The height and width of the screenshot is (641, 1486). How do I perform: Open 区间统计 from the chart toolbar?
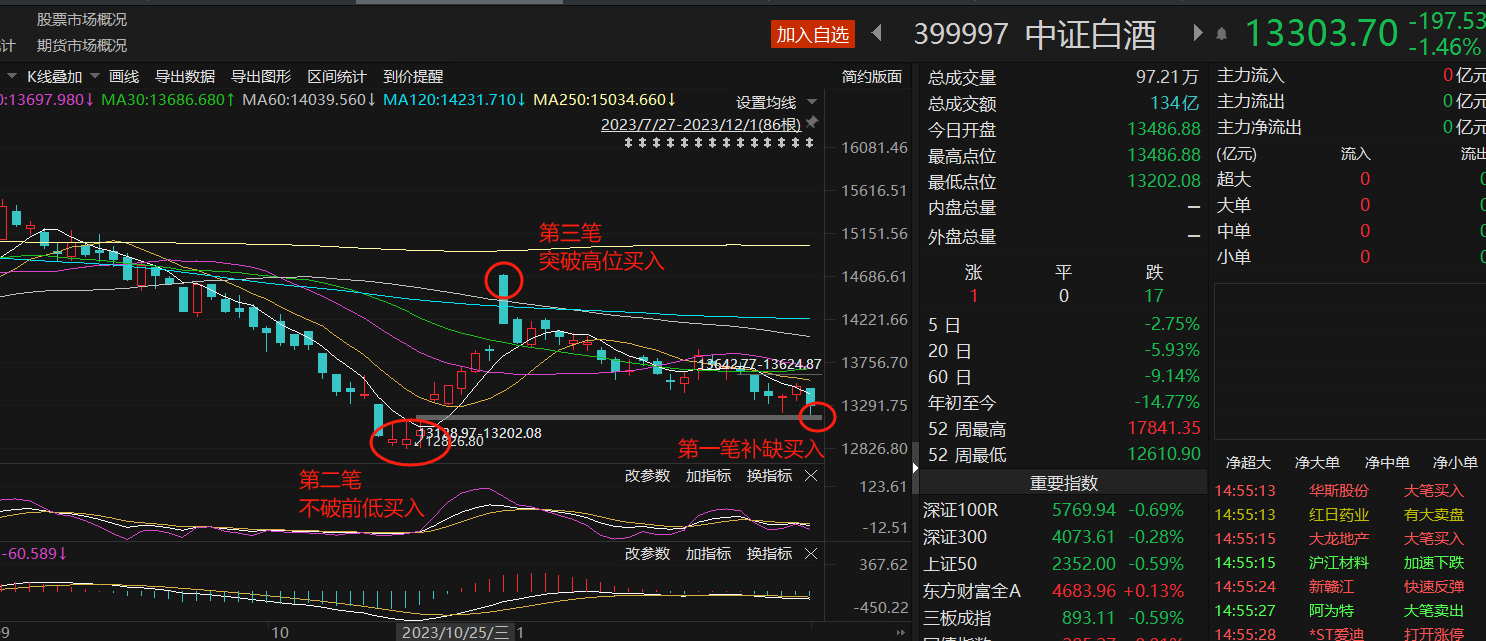(337, 76)
